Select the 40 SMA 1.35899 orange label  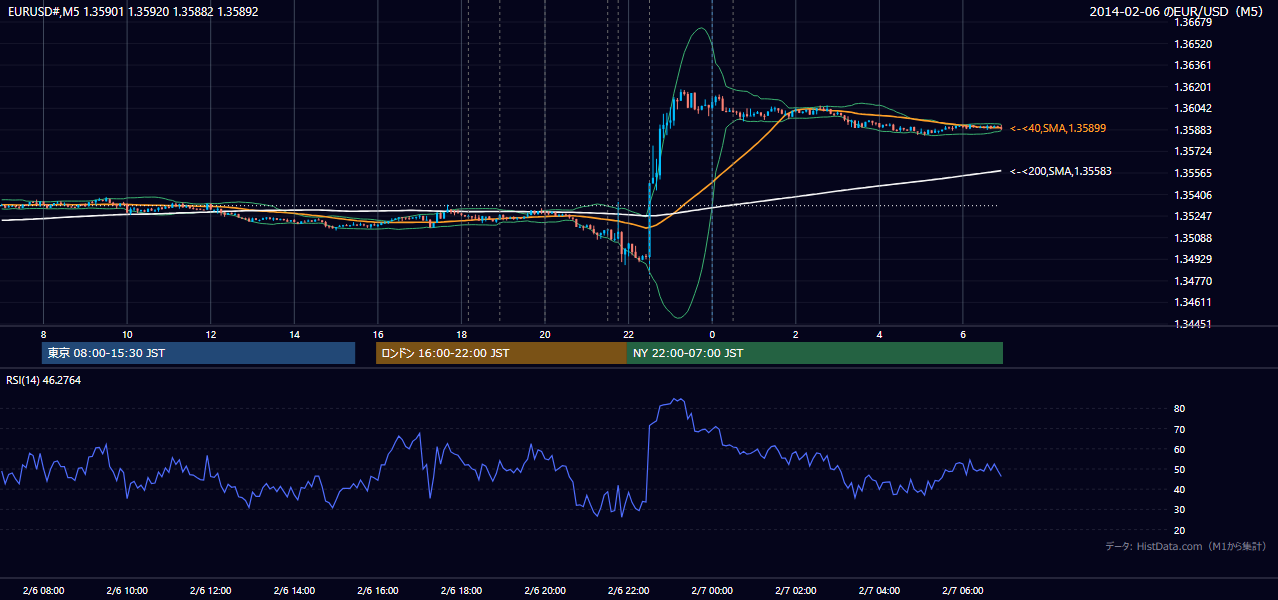tap(1058, 128)
